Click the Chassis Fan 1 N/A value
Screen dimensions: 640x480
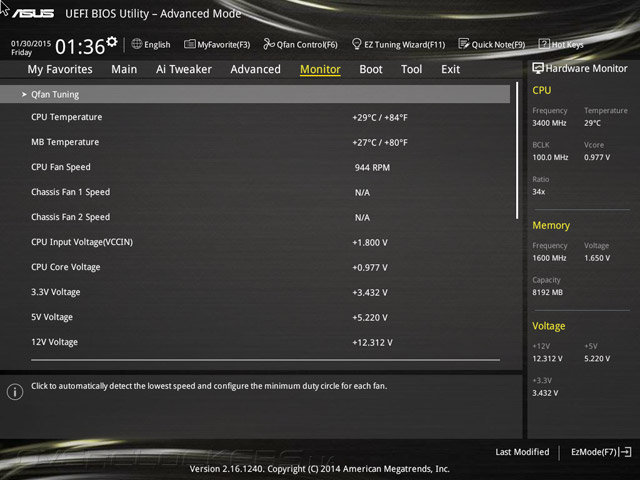pos(362,192)
